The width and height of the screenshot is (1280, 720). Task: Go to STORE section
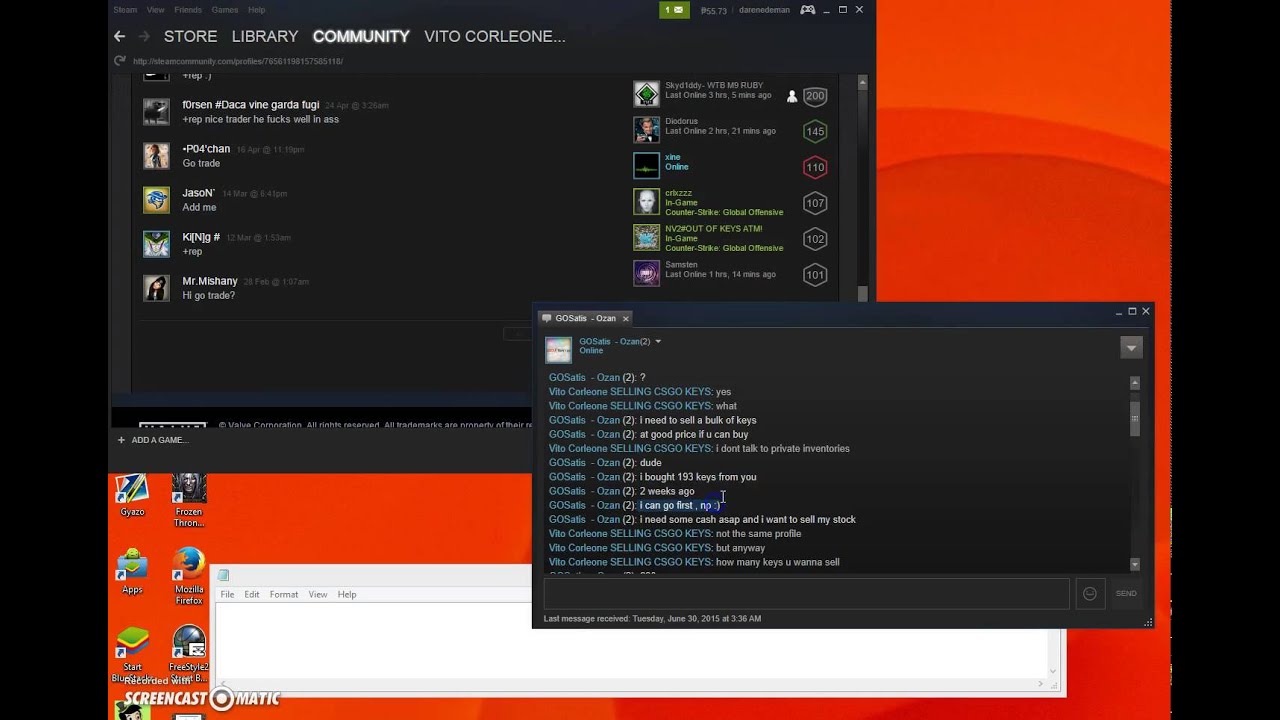click(190, 36)
